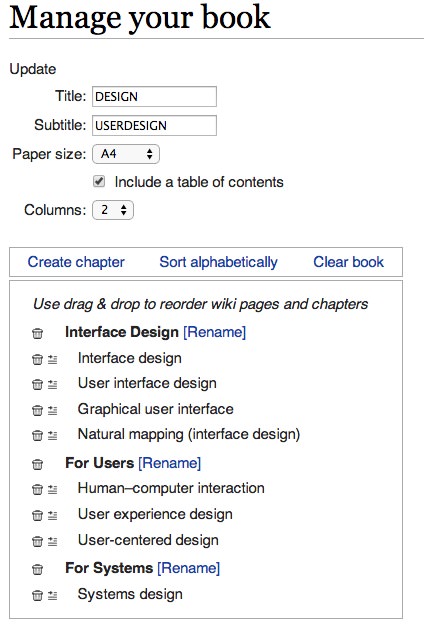
Task: Delete the Interface Design chapter via trash icon
Action: tap(37, 333)
